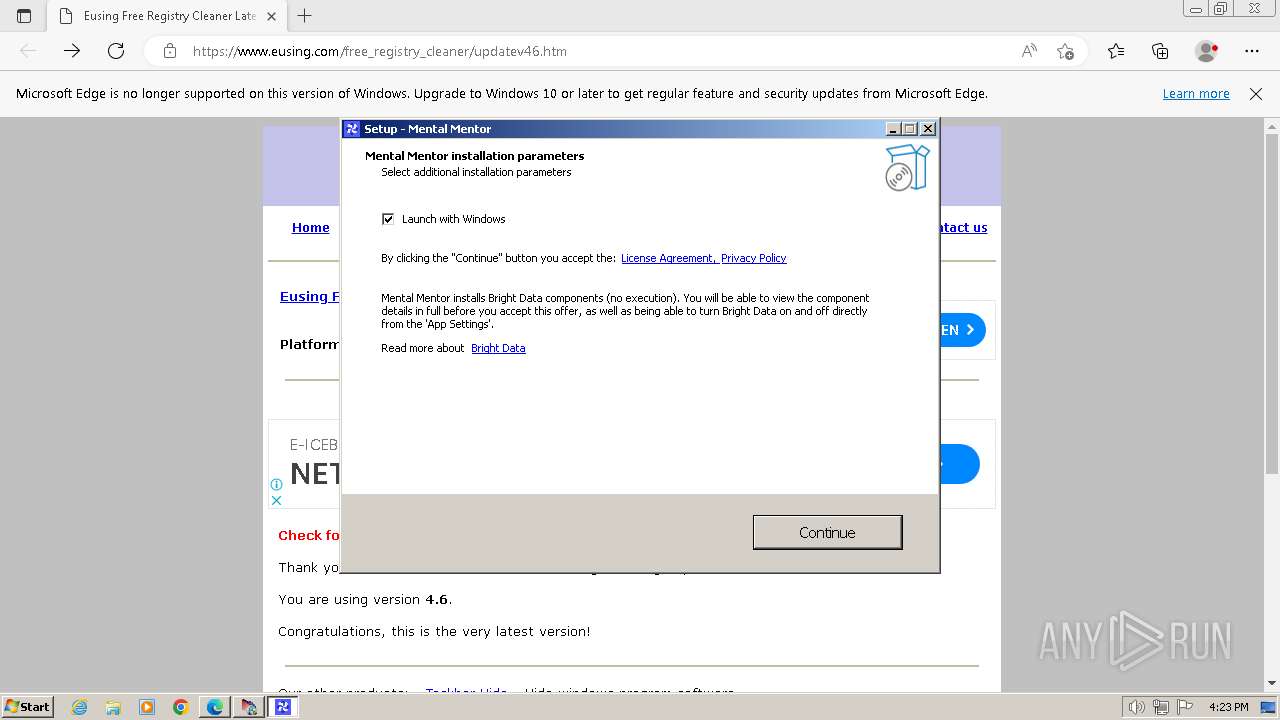Image resolution: width=1280 pixels, height=720 pixels.
Task: Add this page to favorites
Action: (1065, 51)
